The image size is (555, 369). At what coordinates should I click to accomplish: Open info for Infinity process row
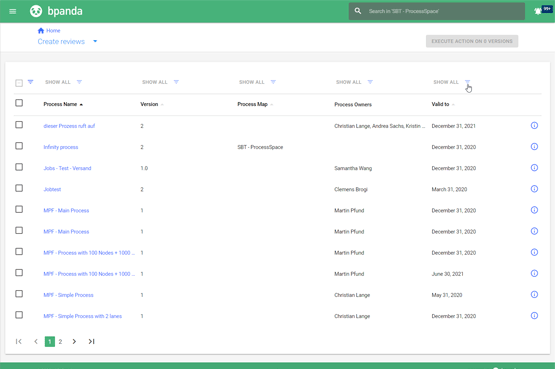tap(534, 147)
